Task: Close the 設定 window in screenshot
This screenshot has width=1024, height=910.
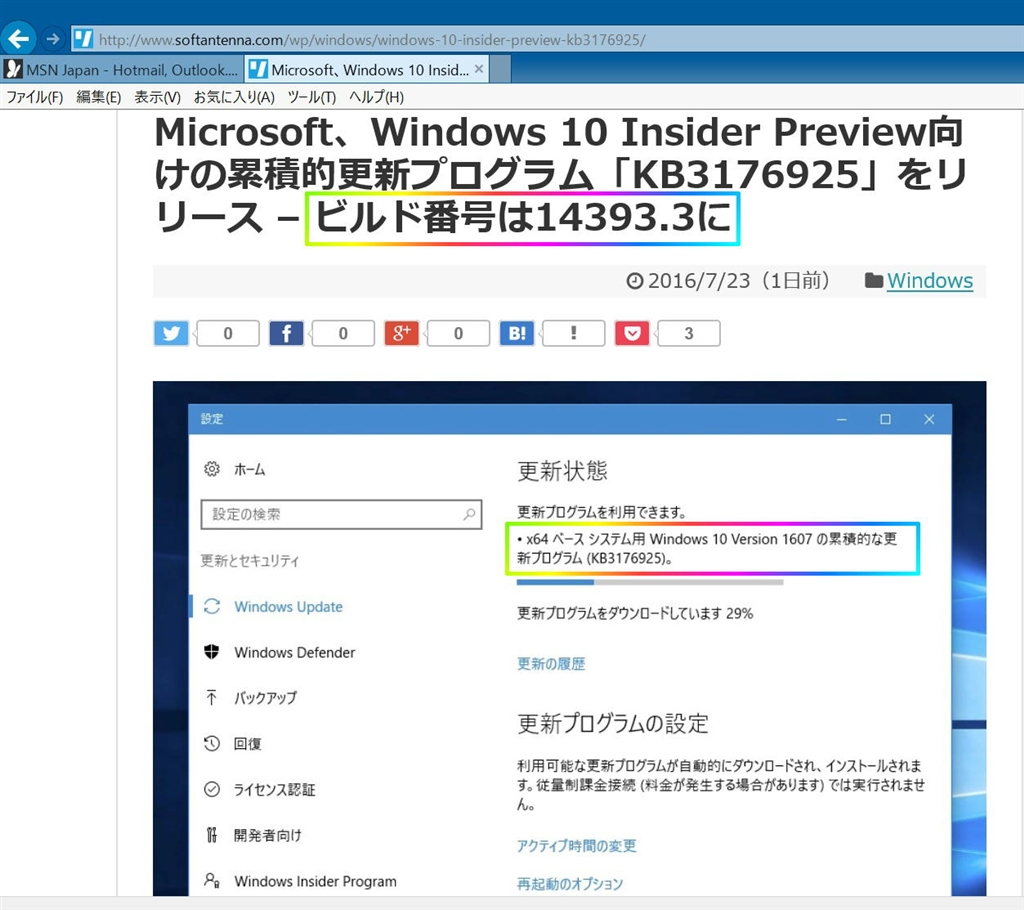Action: tap(929, 419)
